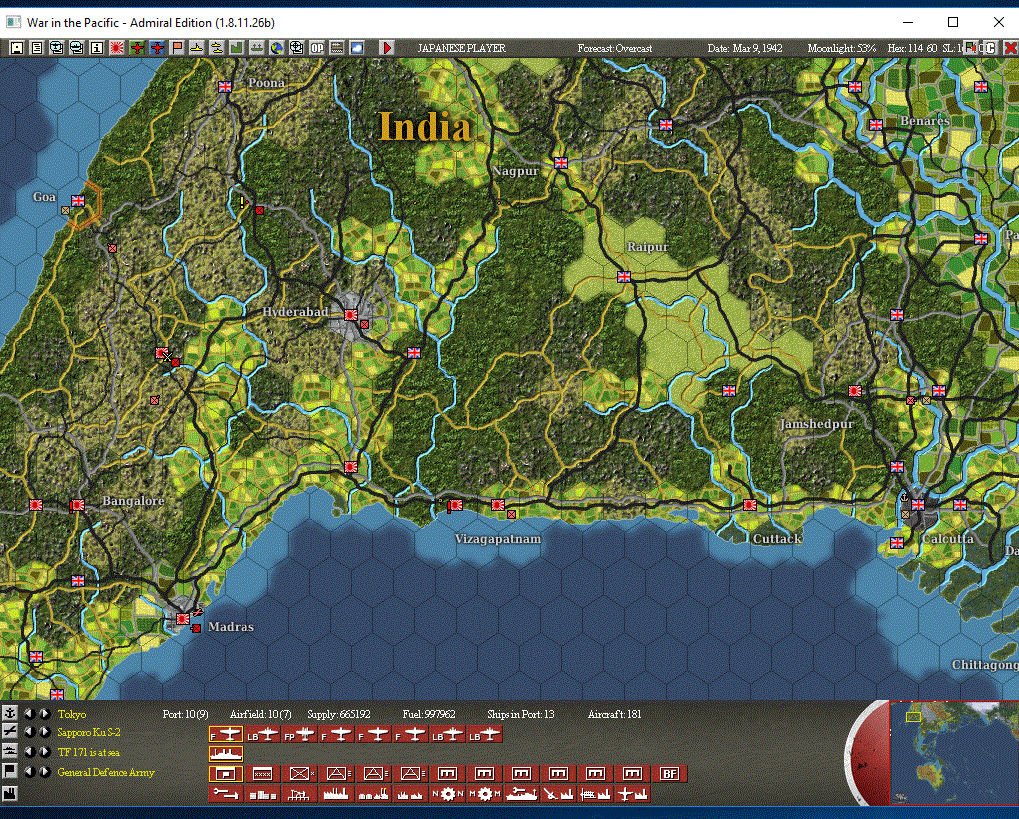Select the highlighted General Defence Army unit icon
This screenshot has width=1019, height=819.
coord(226,774)
